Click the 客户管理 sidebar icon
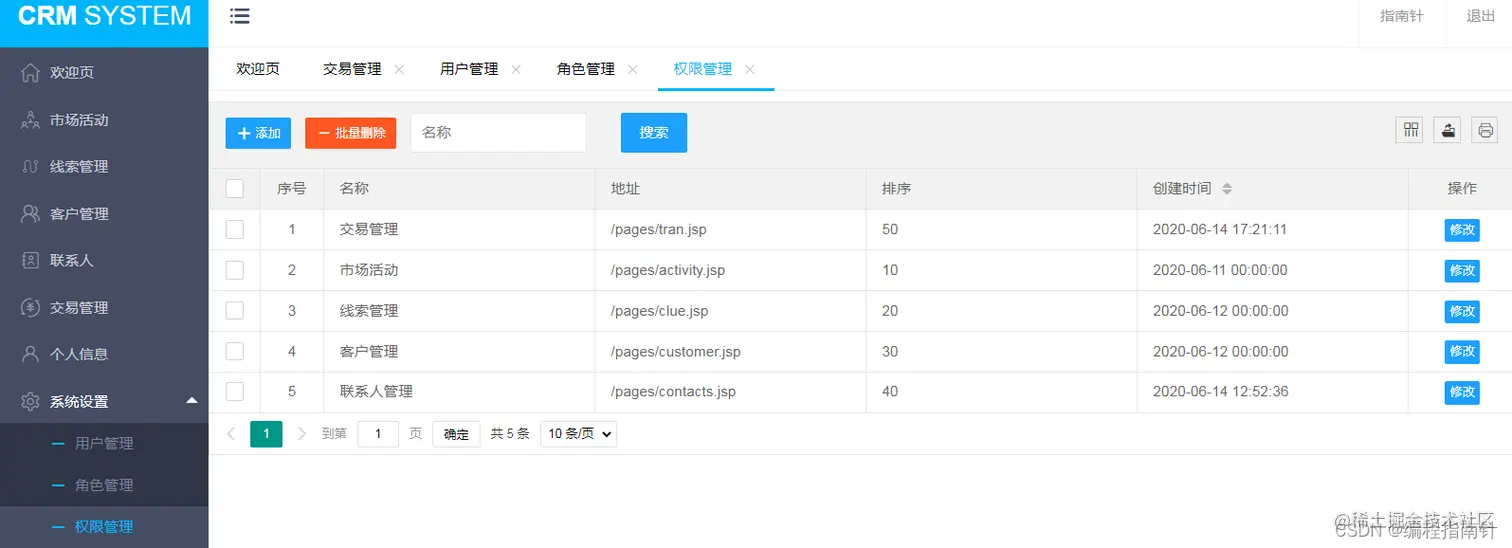The height and width of the screenshot is (548, 1512). tap(31, 213)
